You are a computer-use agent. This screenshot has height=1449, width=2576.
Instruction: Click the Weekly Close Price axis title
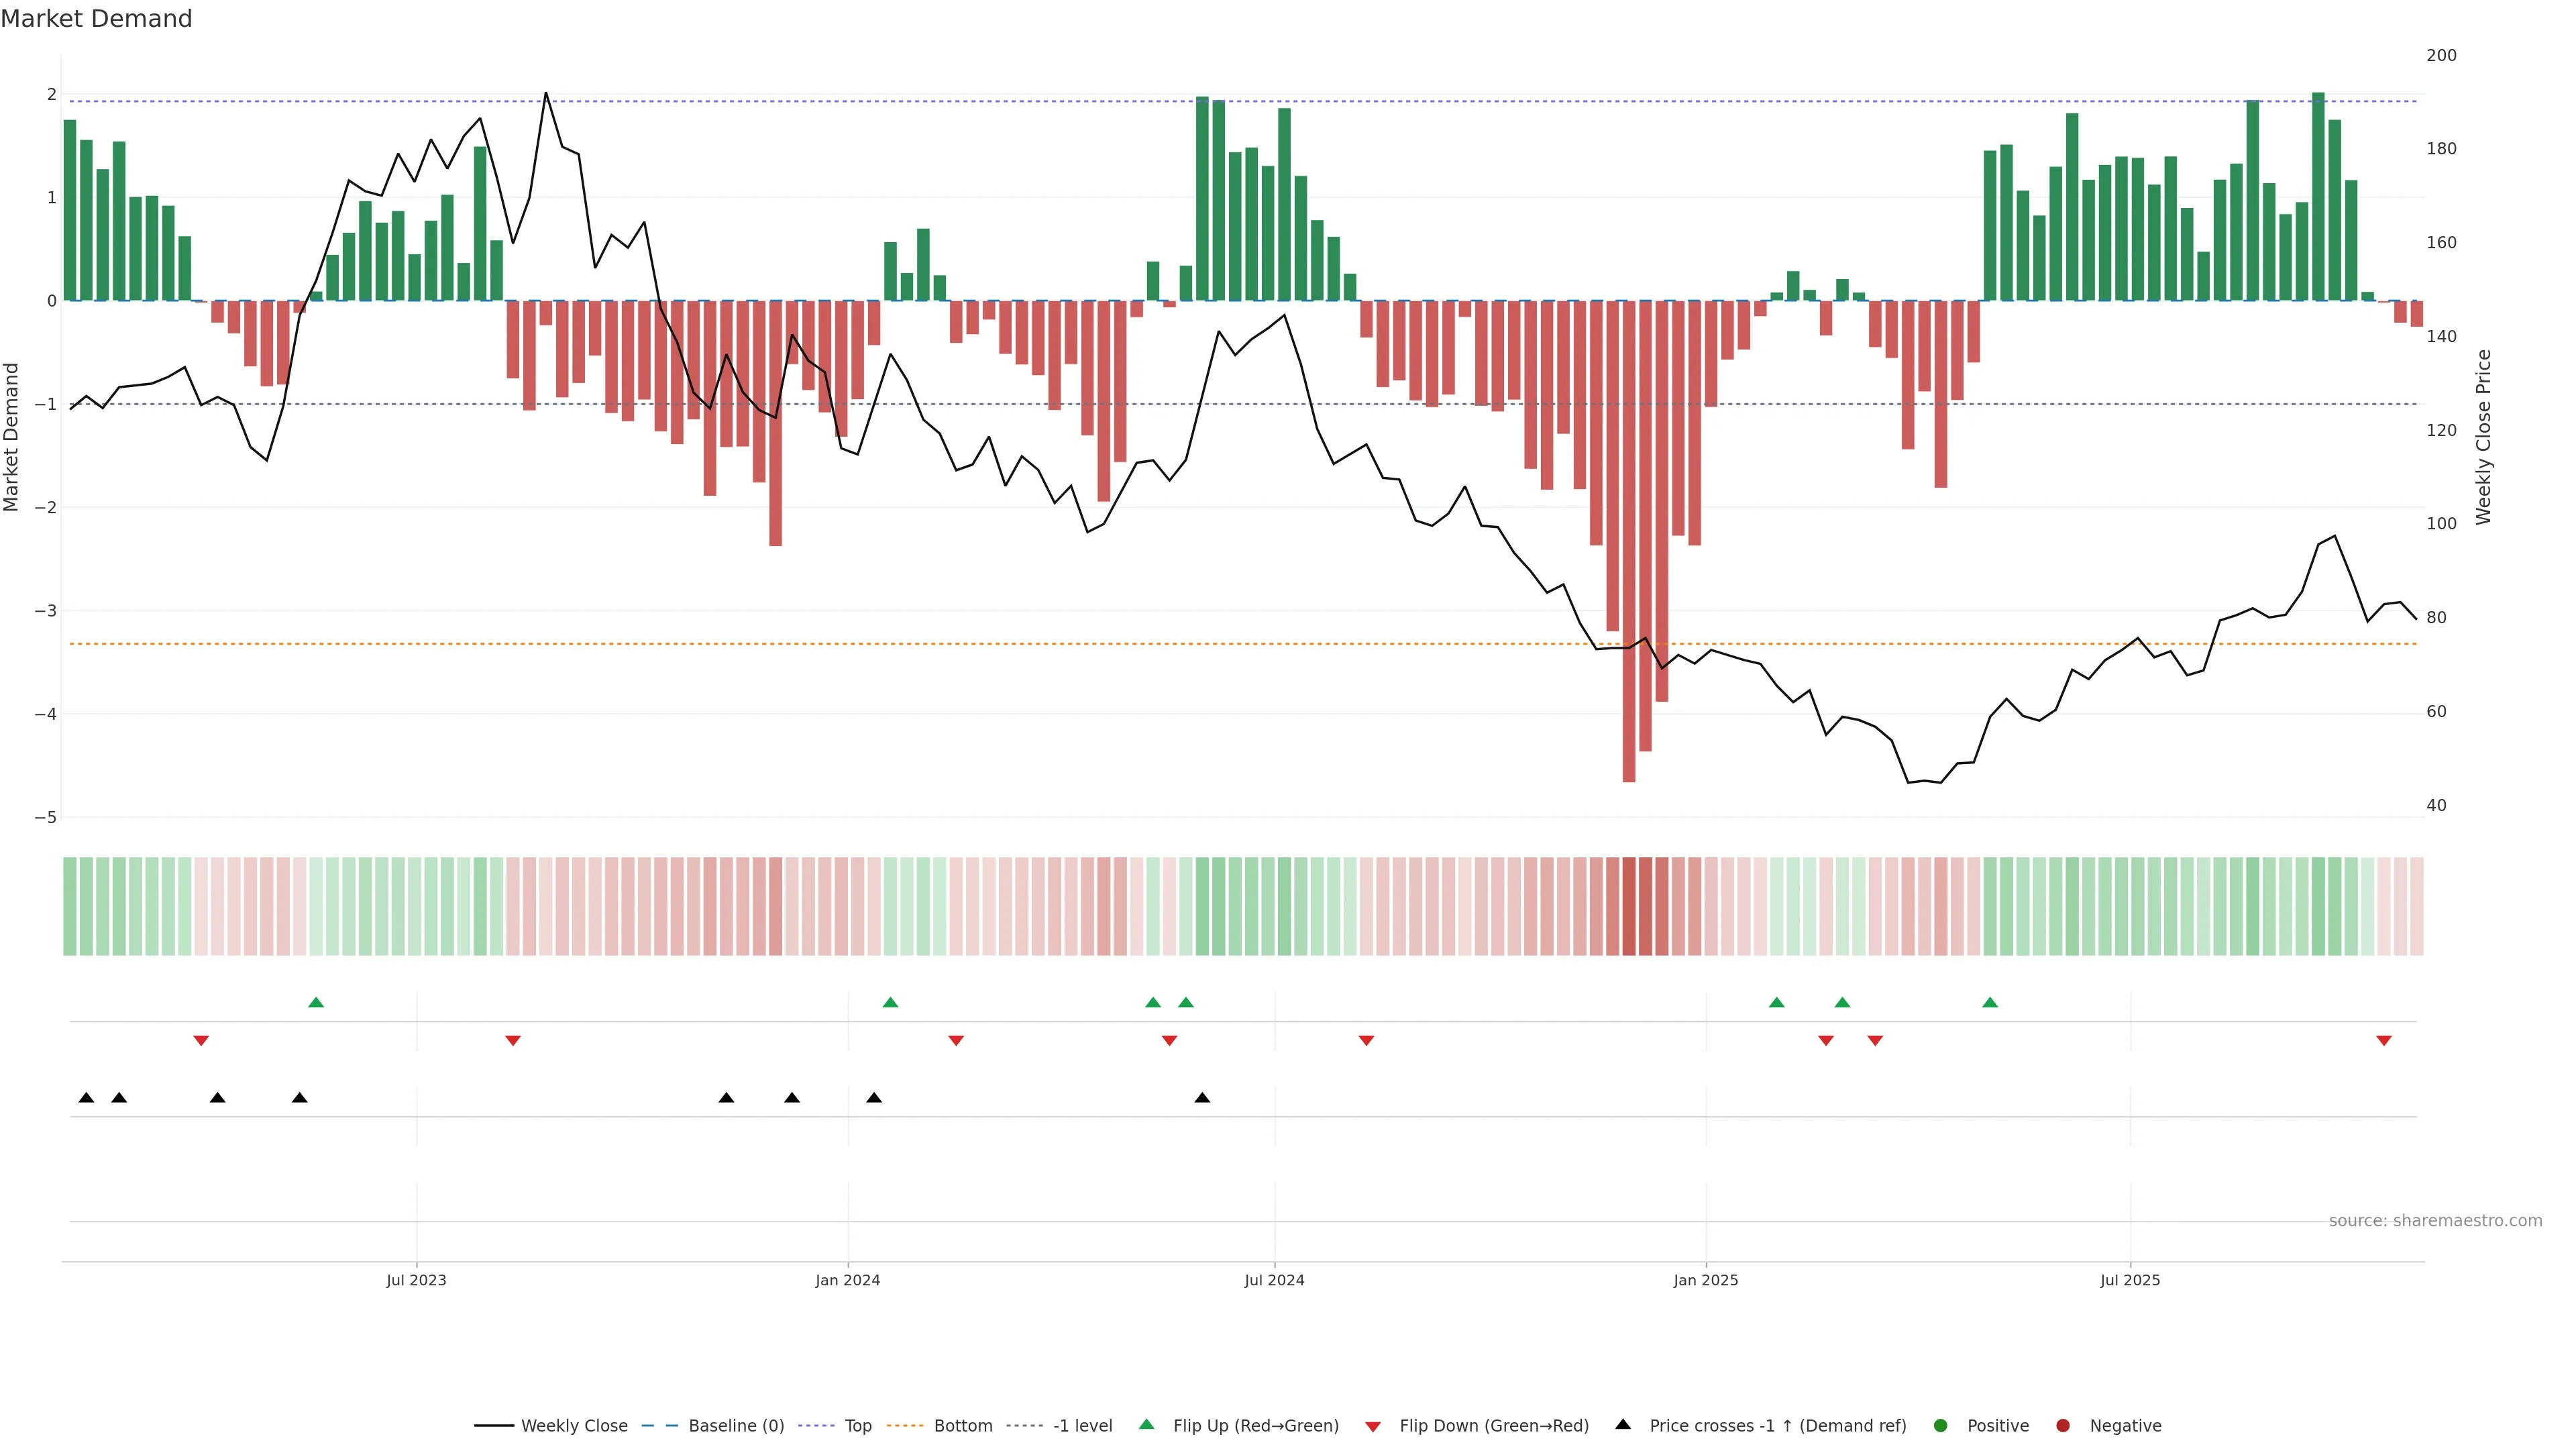coord(2483,437)
